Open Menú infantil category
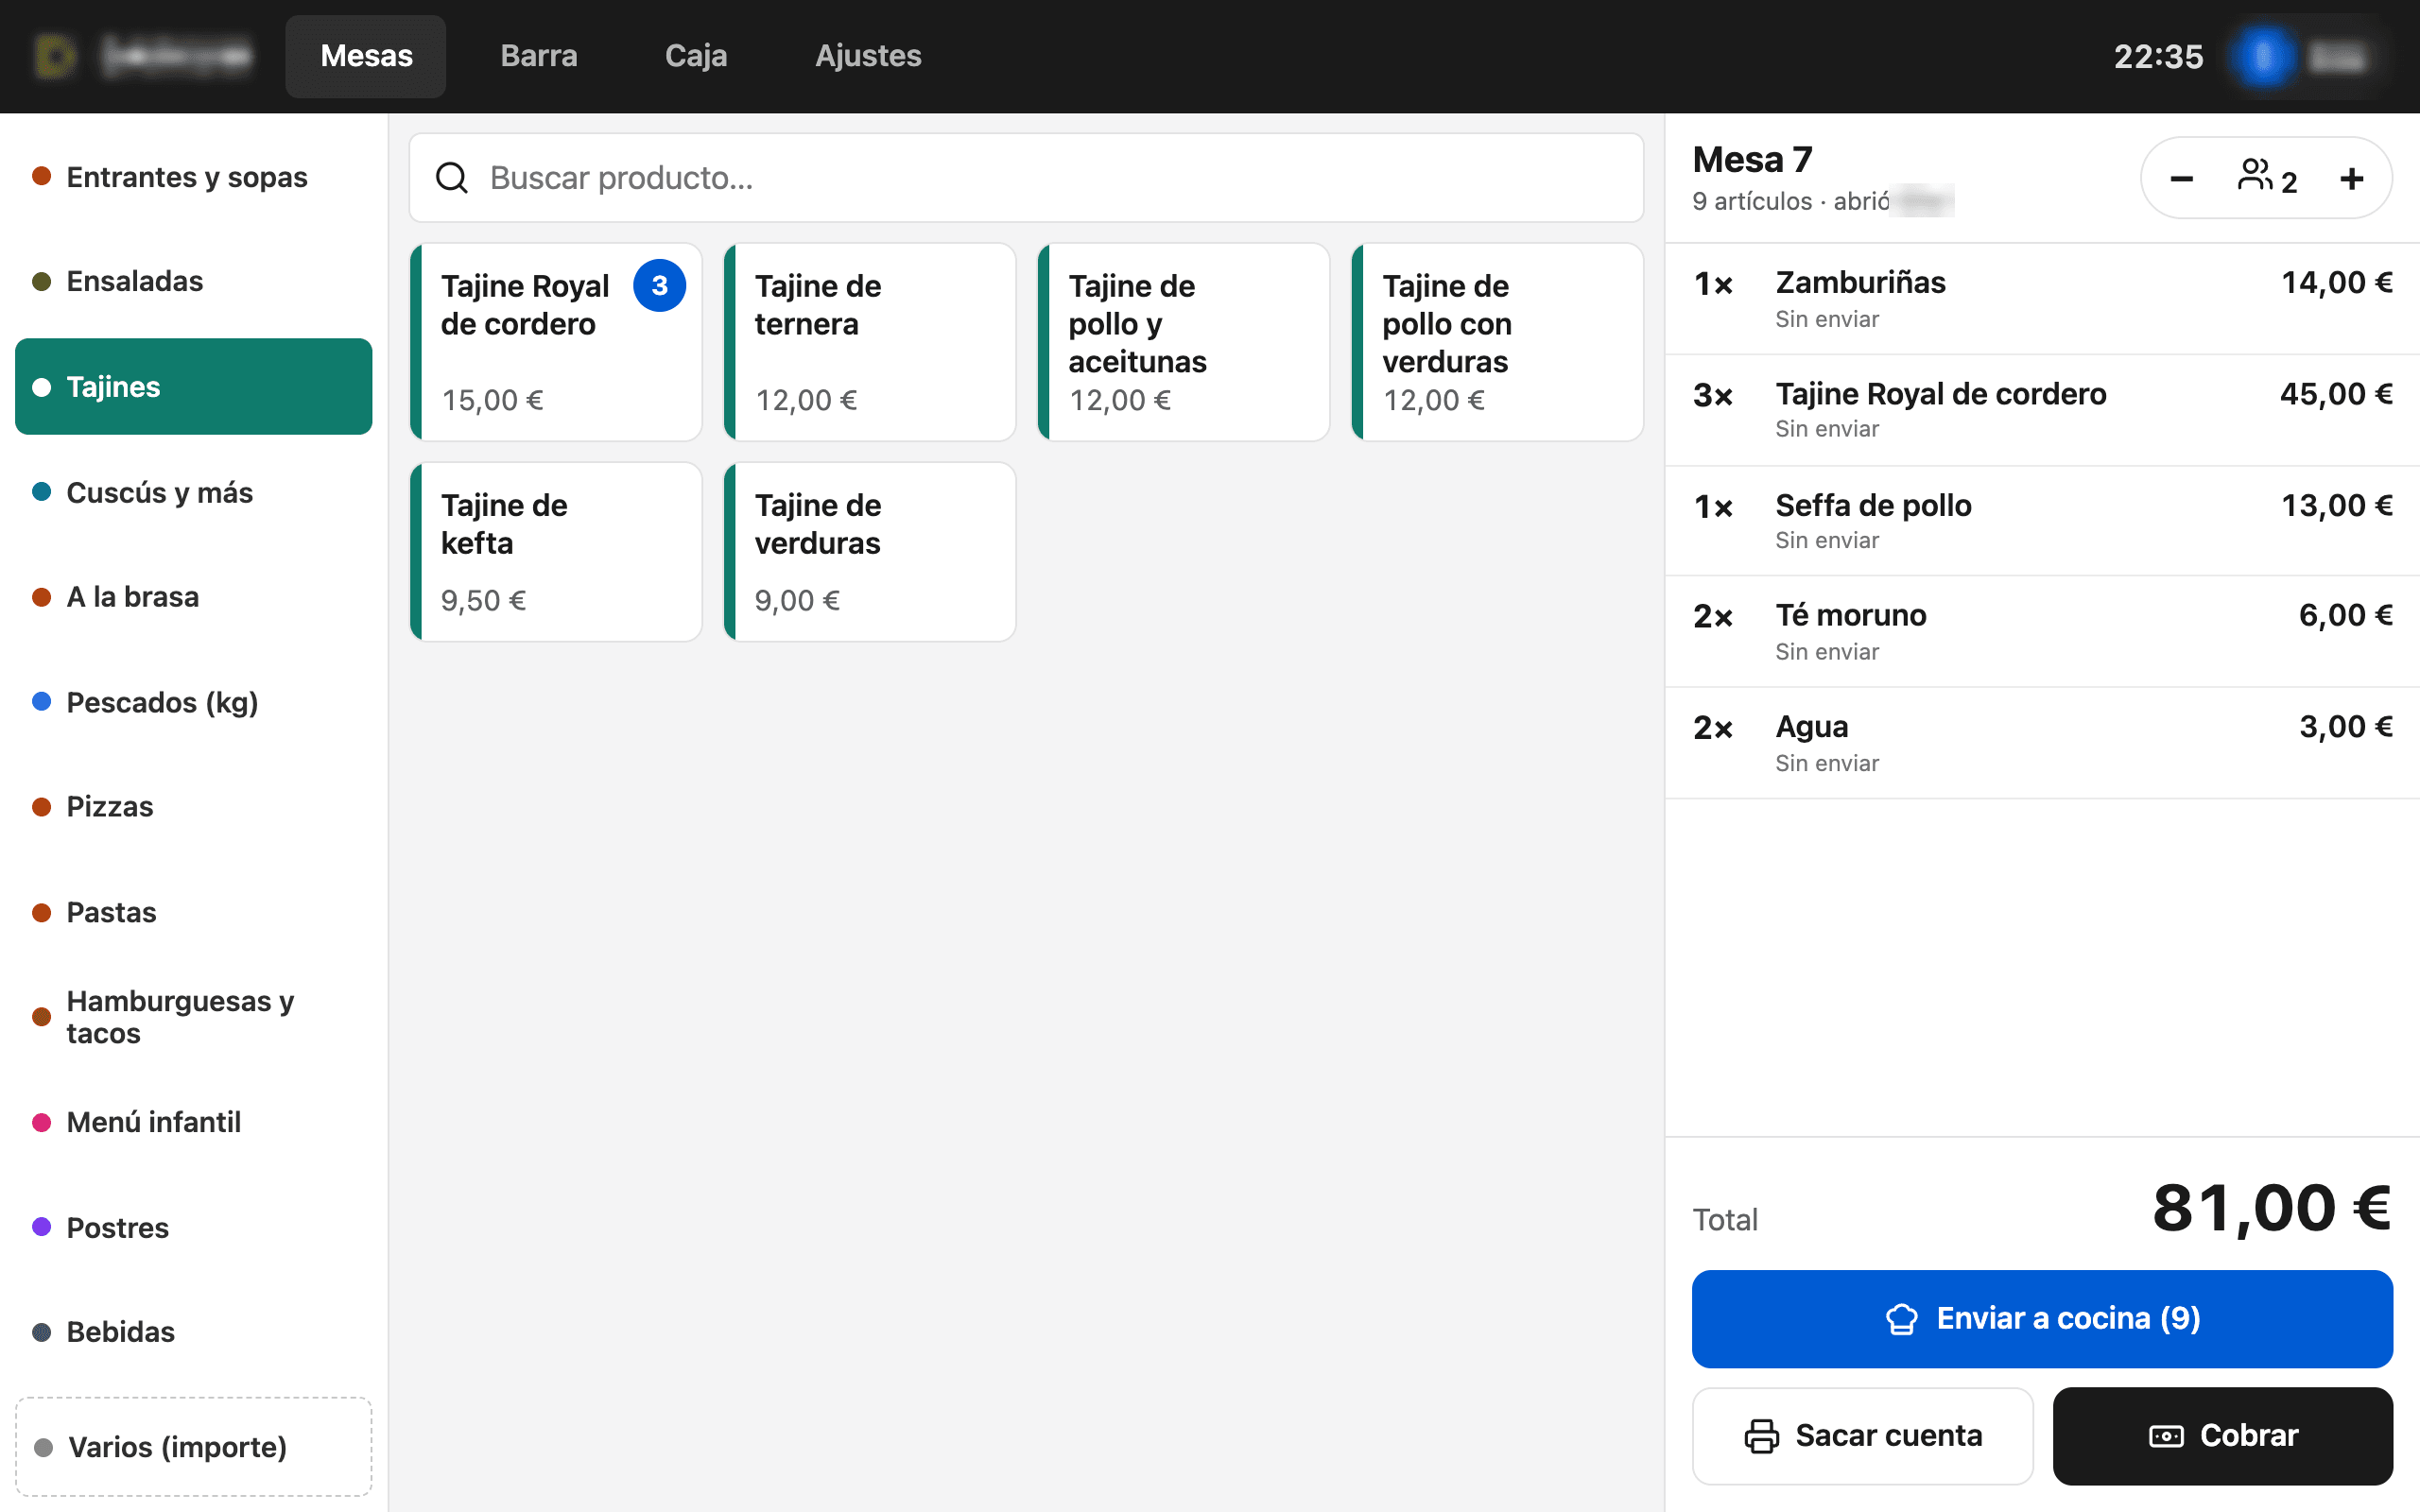Screen dimensions: 2420x1512 click(194, 1122)
